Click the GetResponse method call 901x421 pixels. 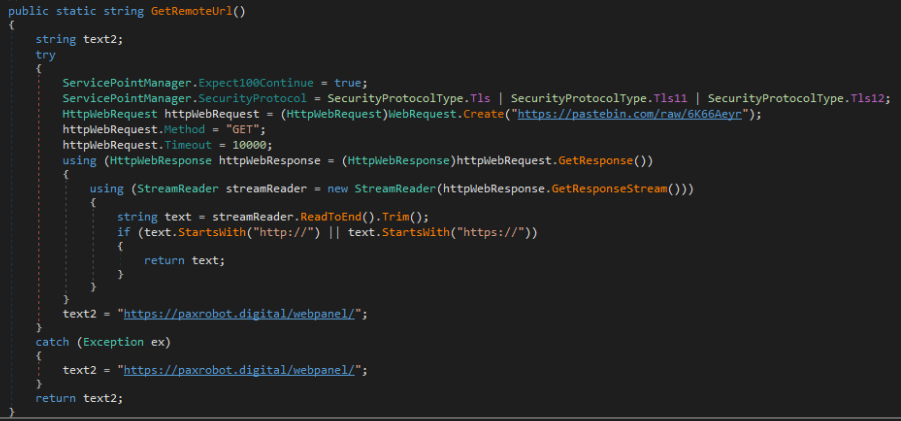tap(595, 160)
